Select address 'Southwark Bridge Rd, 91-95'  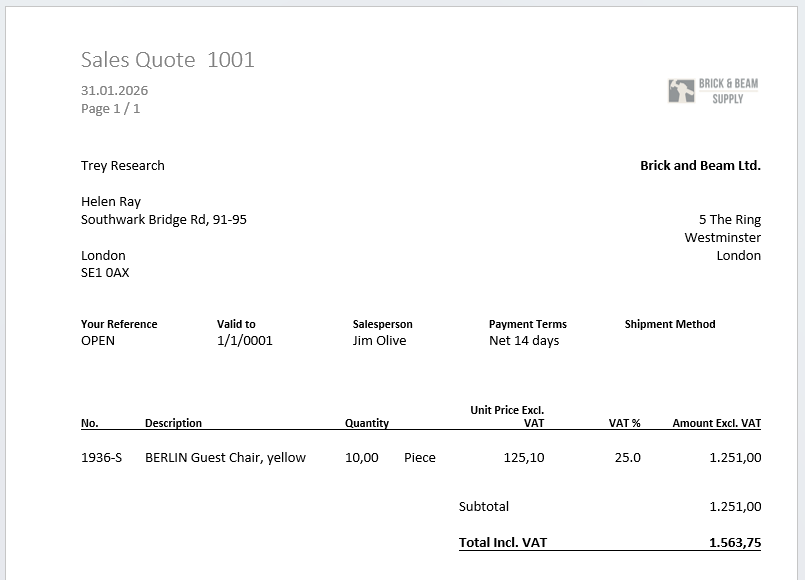tap(164, 220)
